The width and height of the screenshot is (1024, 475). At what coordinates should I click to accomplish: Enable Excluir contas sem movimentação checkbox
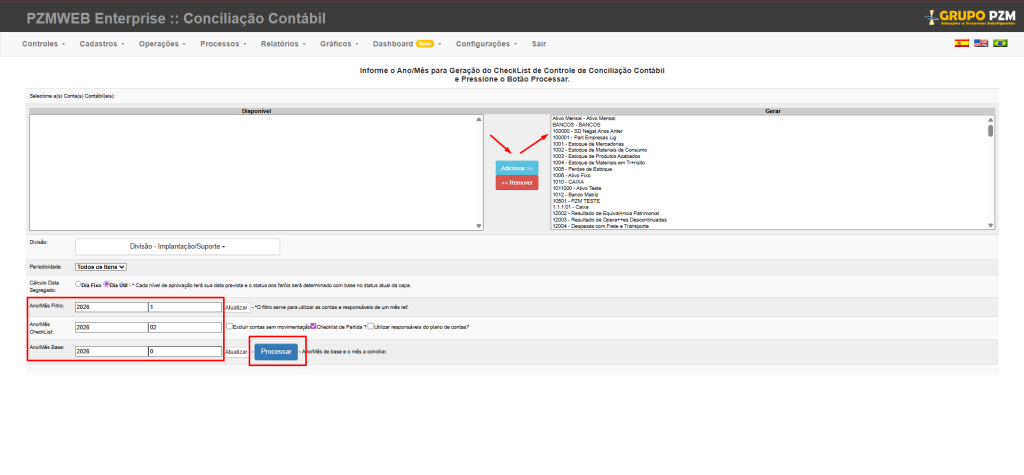click(230, 326)
